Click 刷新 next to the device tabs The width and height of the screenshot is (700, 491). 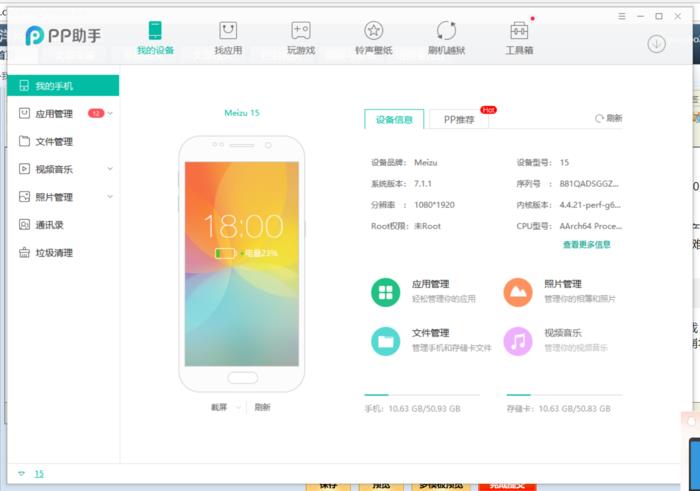click(x=608, y=119)
